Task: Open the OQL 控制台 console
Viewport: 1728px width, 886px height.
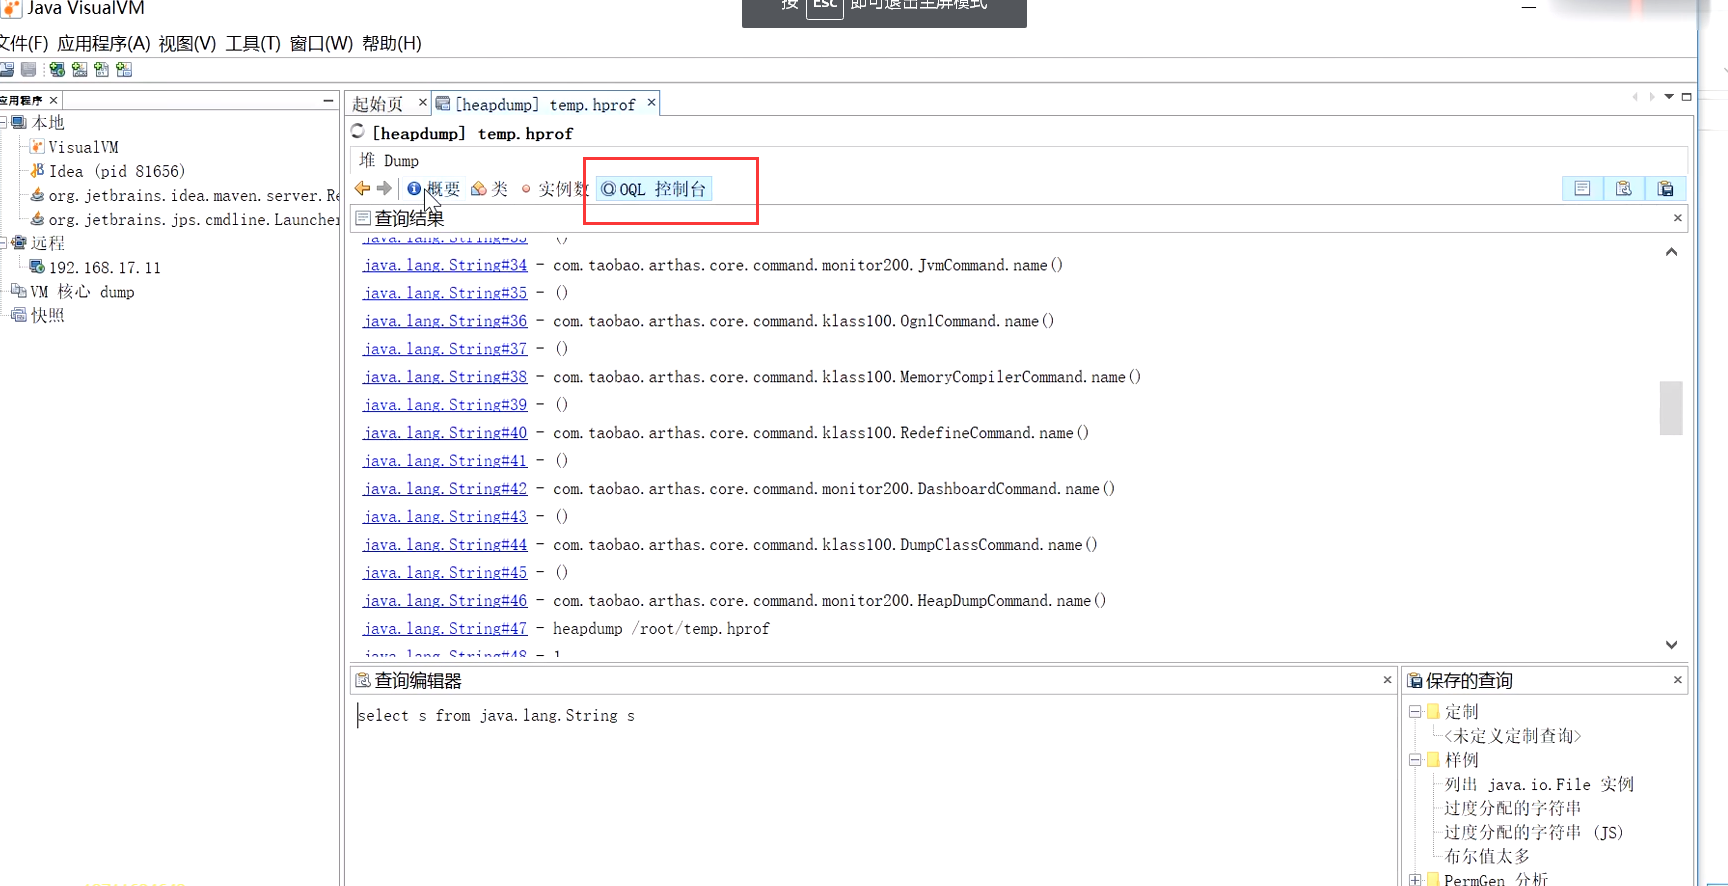Action: coord(654,188)
